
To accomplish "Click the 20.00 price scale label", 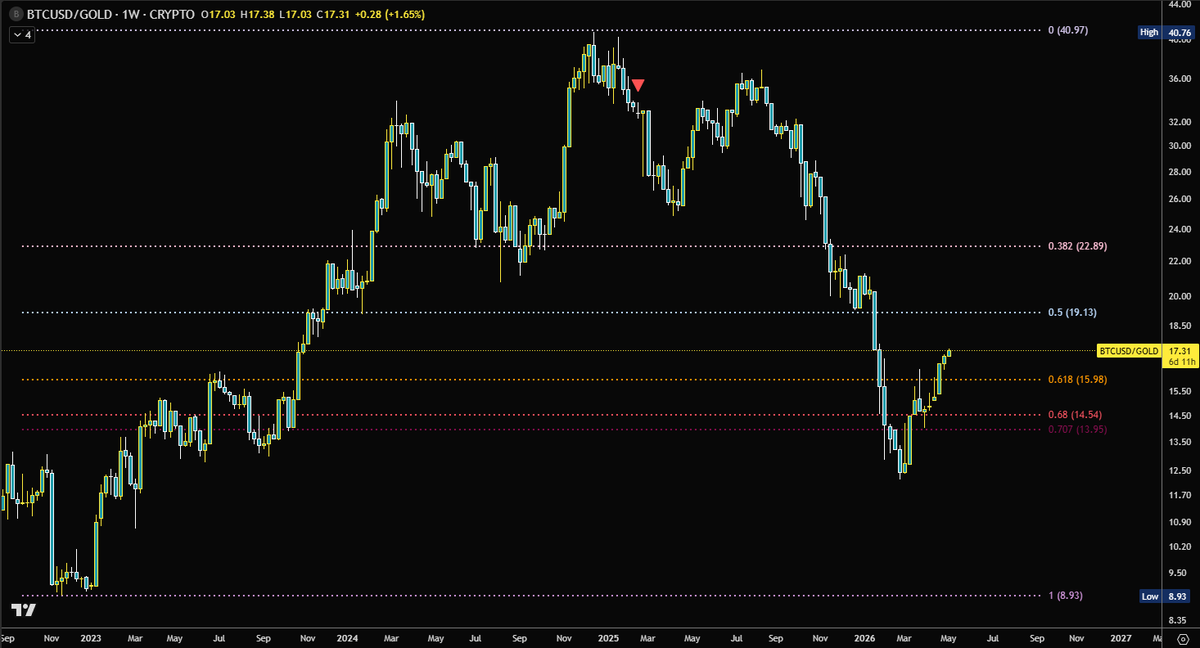I will (x=1180, y=296).
